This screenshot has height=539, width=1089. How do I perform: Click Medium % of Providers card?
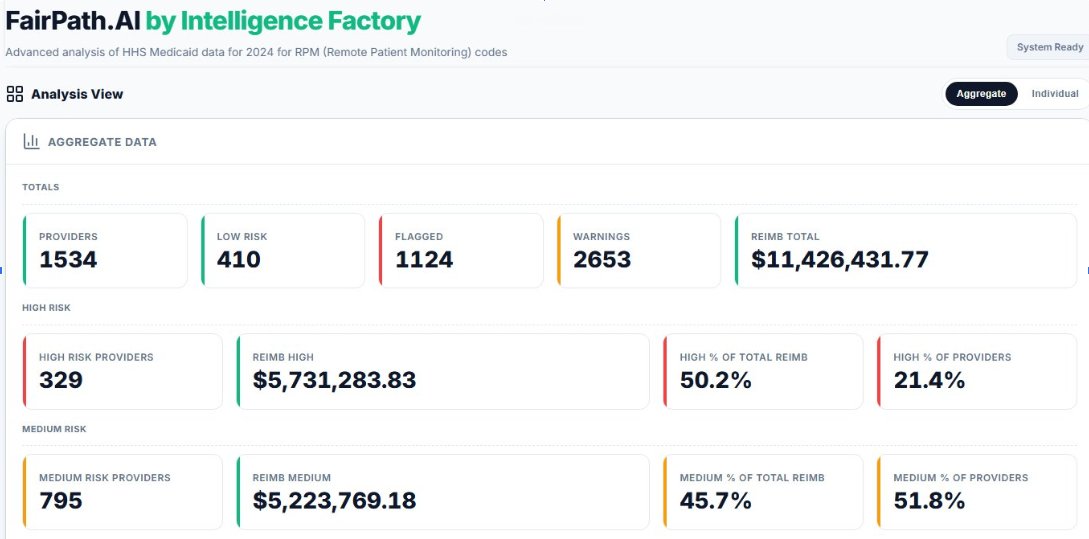click(977, 492)
